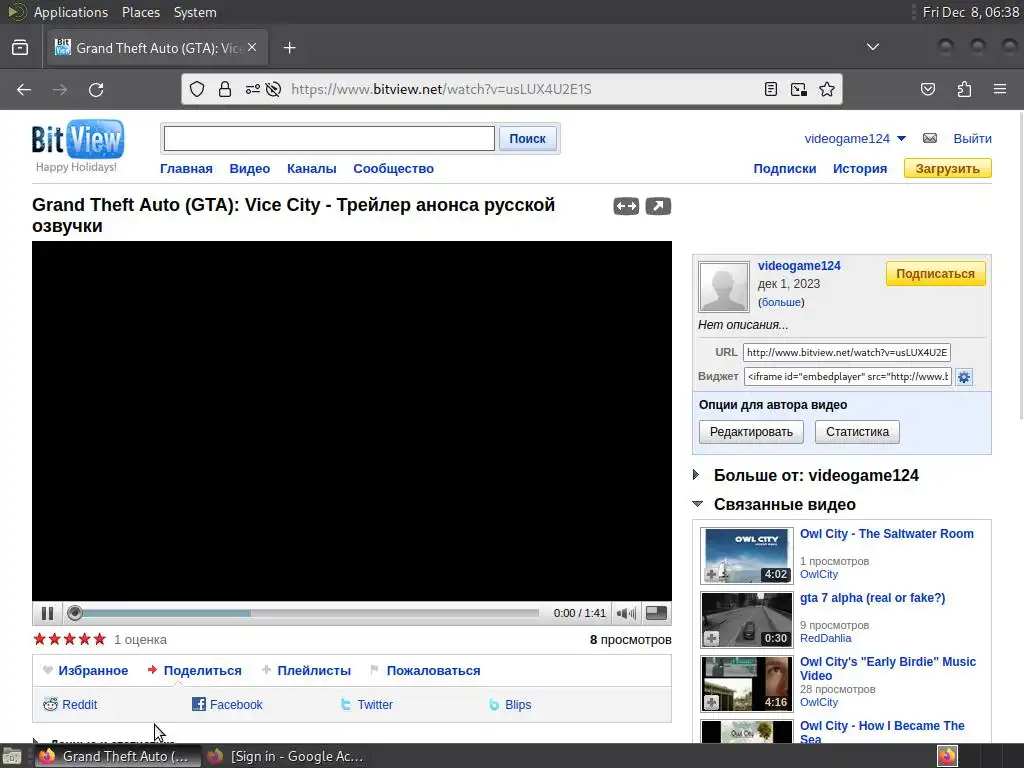
Task: Open the browser tab list chevron
Action: tap(872, 47)
